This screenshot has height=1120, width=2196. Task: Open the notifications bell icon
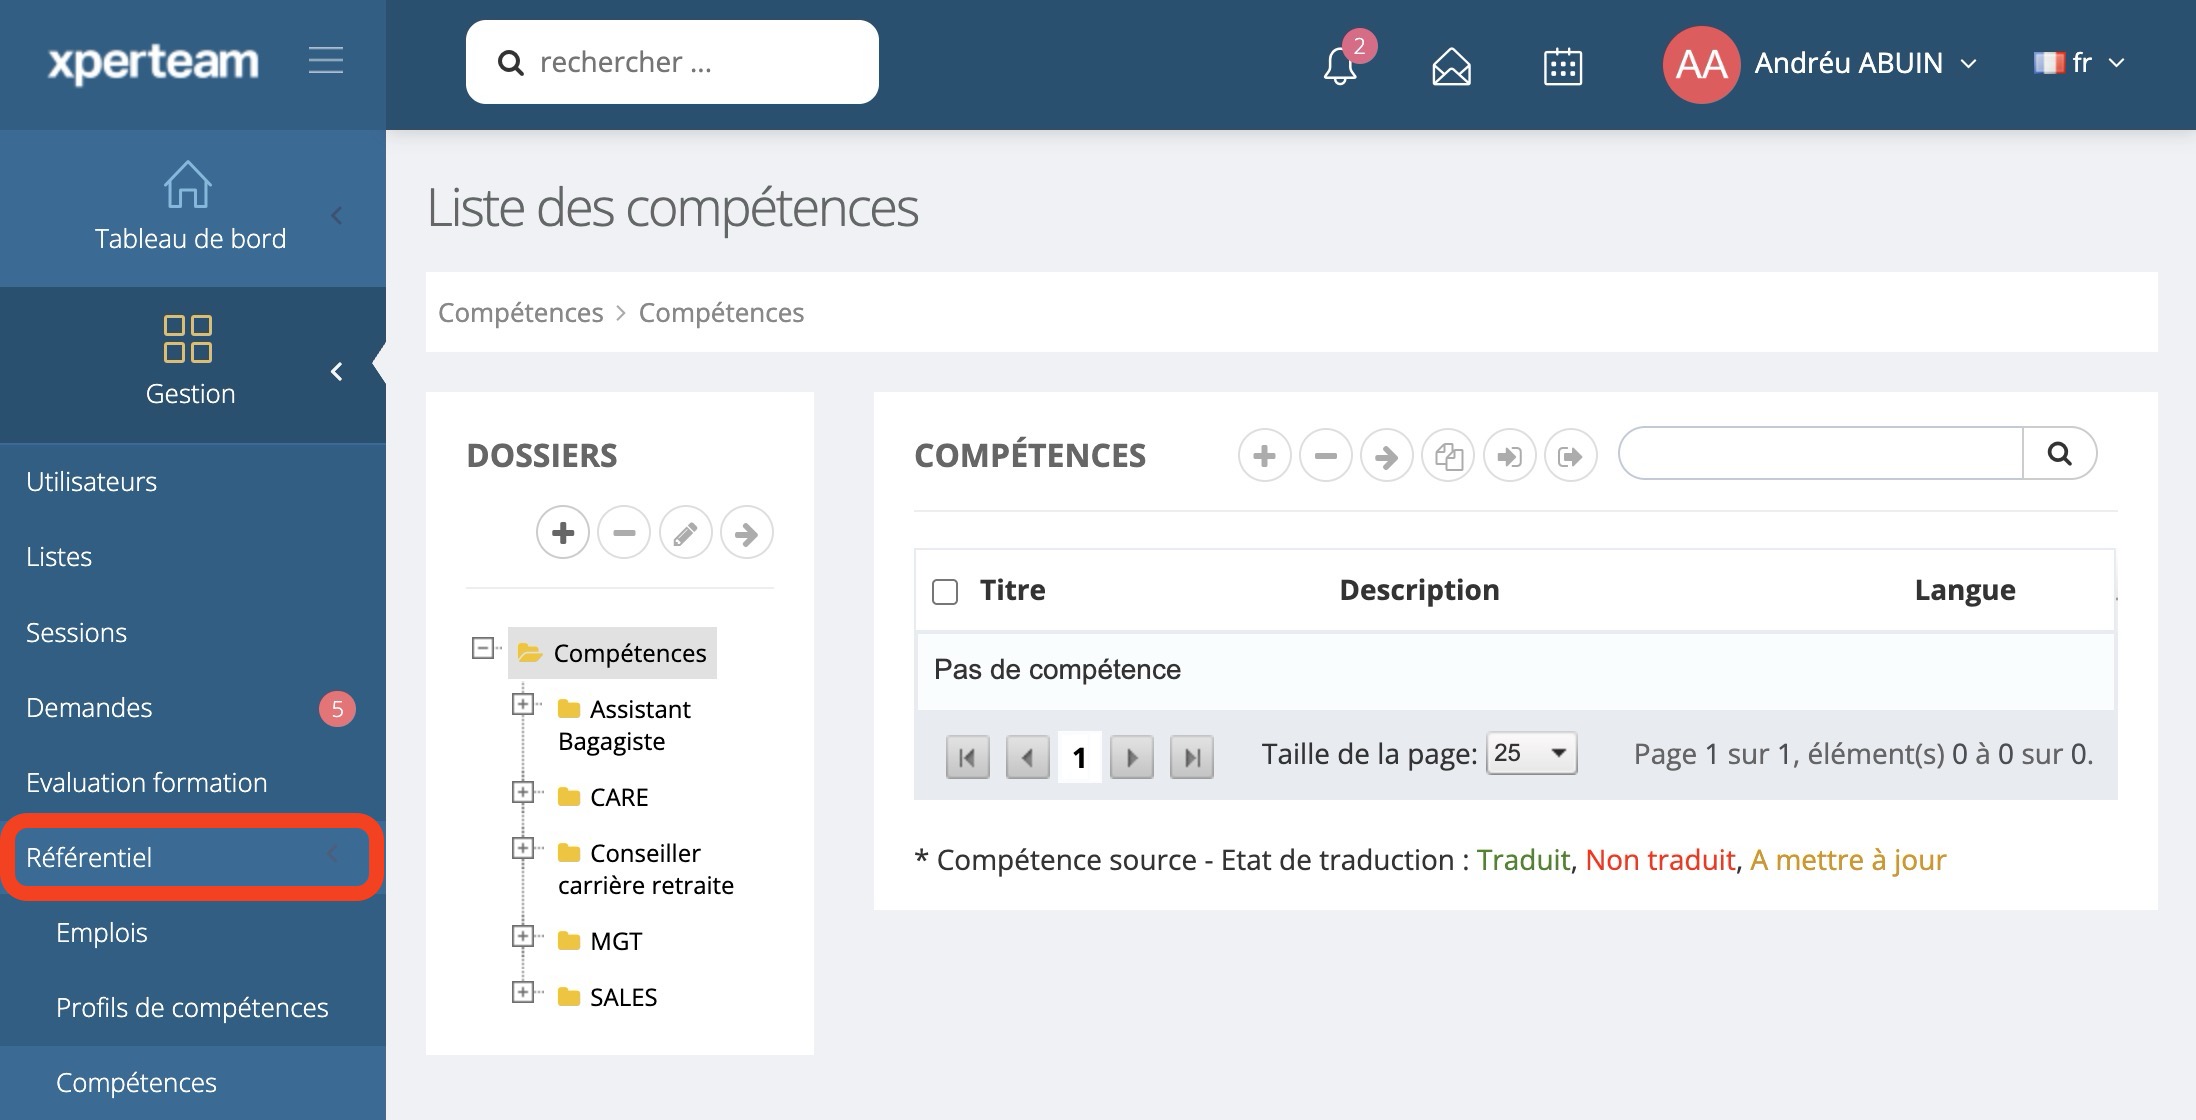(x=1340, y=66)
